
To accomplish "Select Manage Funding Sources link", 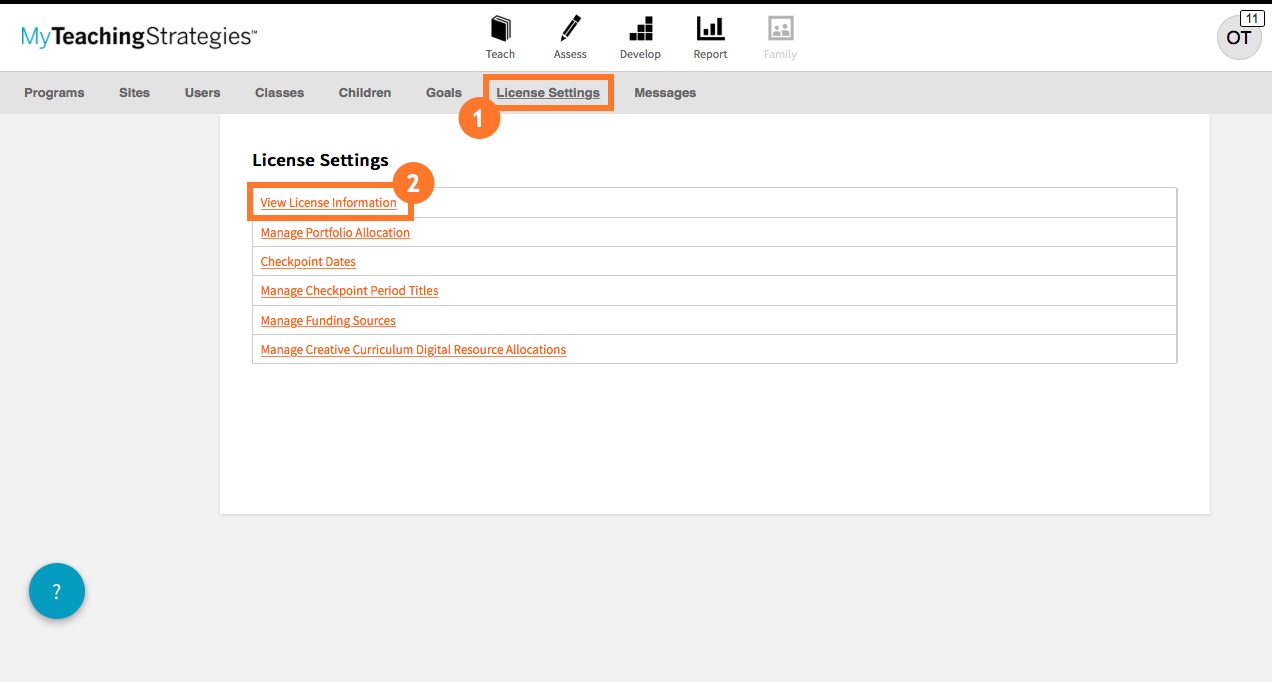I will click(x=328, y=321).
